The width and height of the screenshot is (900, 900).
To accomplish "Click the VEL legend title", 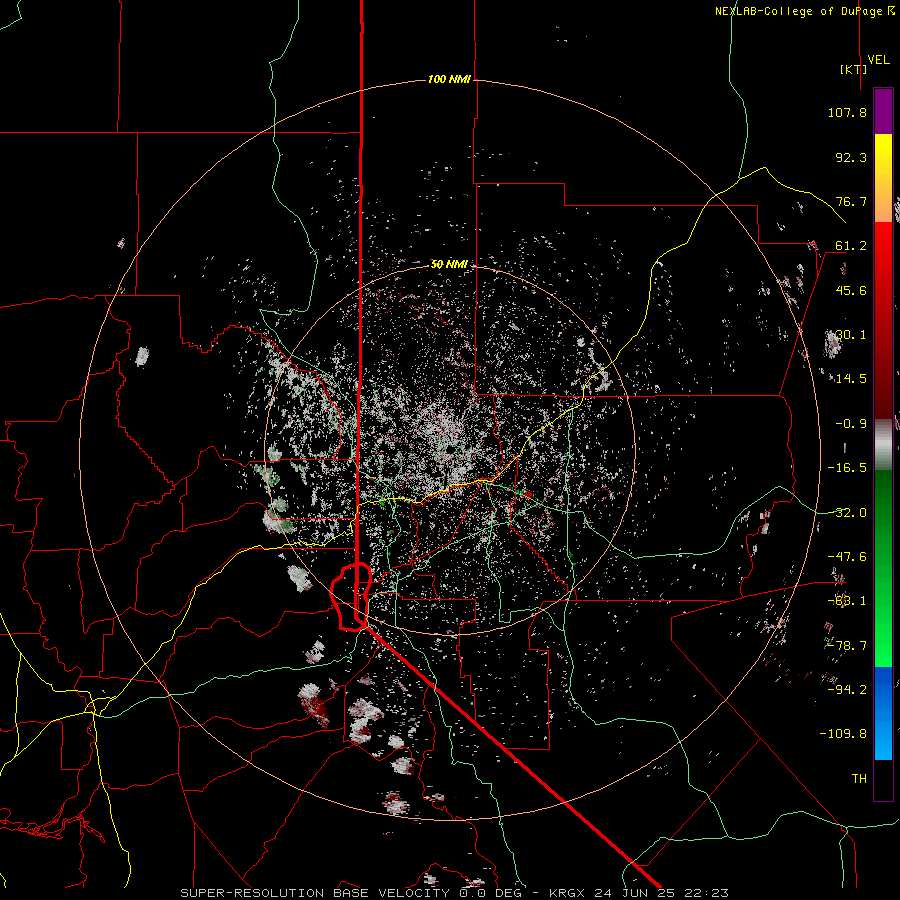I will (879, 60).
